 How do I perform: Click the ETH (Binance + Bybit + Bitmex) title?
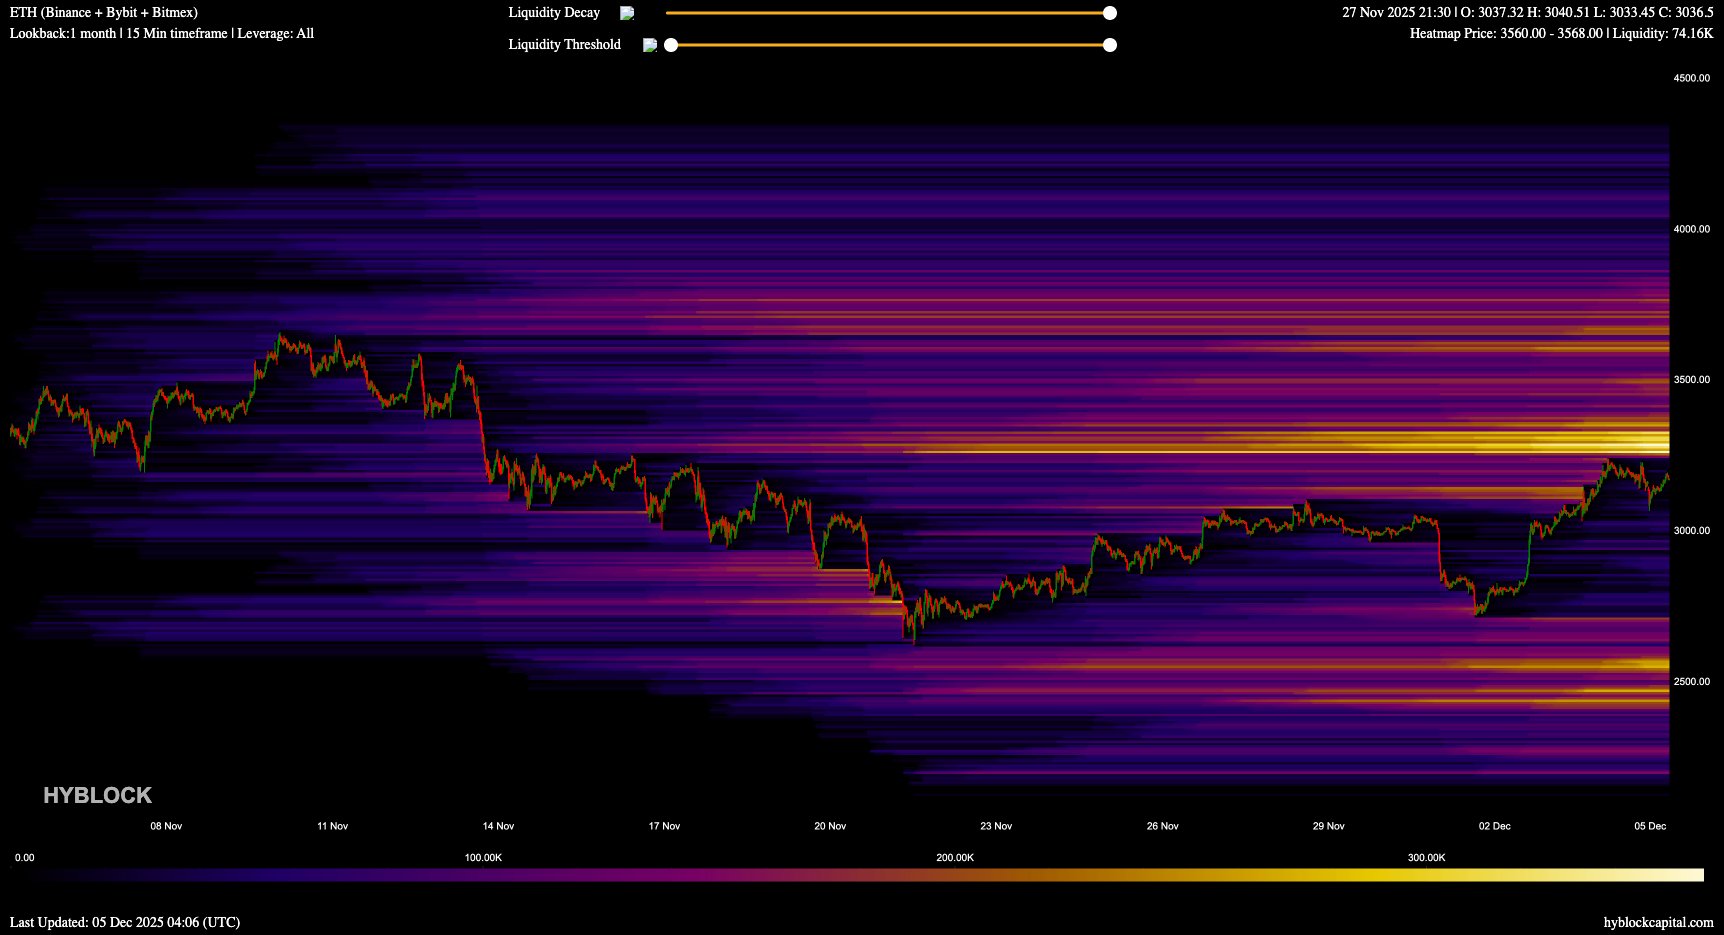104,13
